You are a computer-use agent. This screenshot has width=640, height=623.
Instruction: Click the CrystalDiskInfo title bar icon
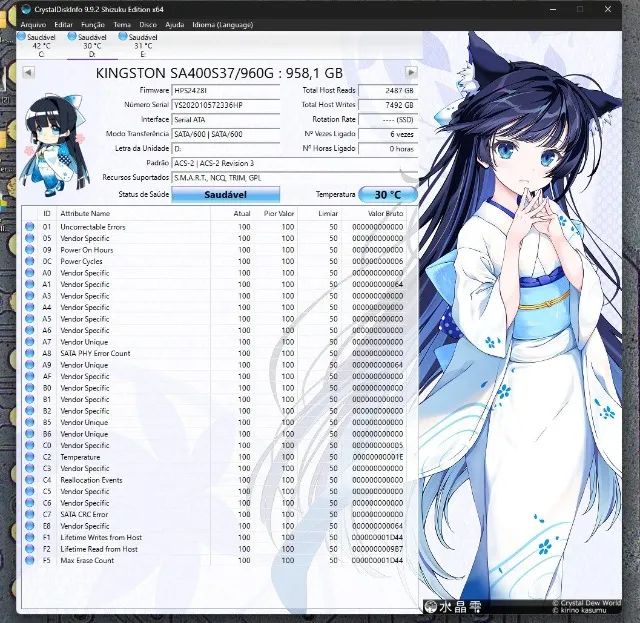(x=26, y=9)
